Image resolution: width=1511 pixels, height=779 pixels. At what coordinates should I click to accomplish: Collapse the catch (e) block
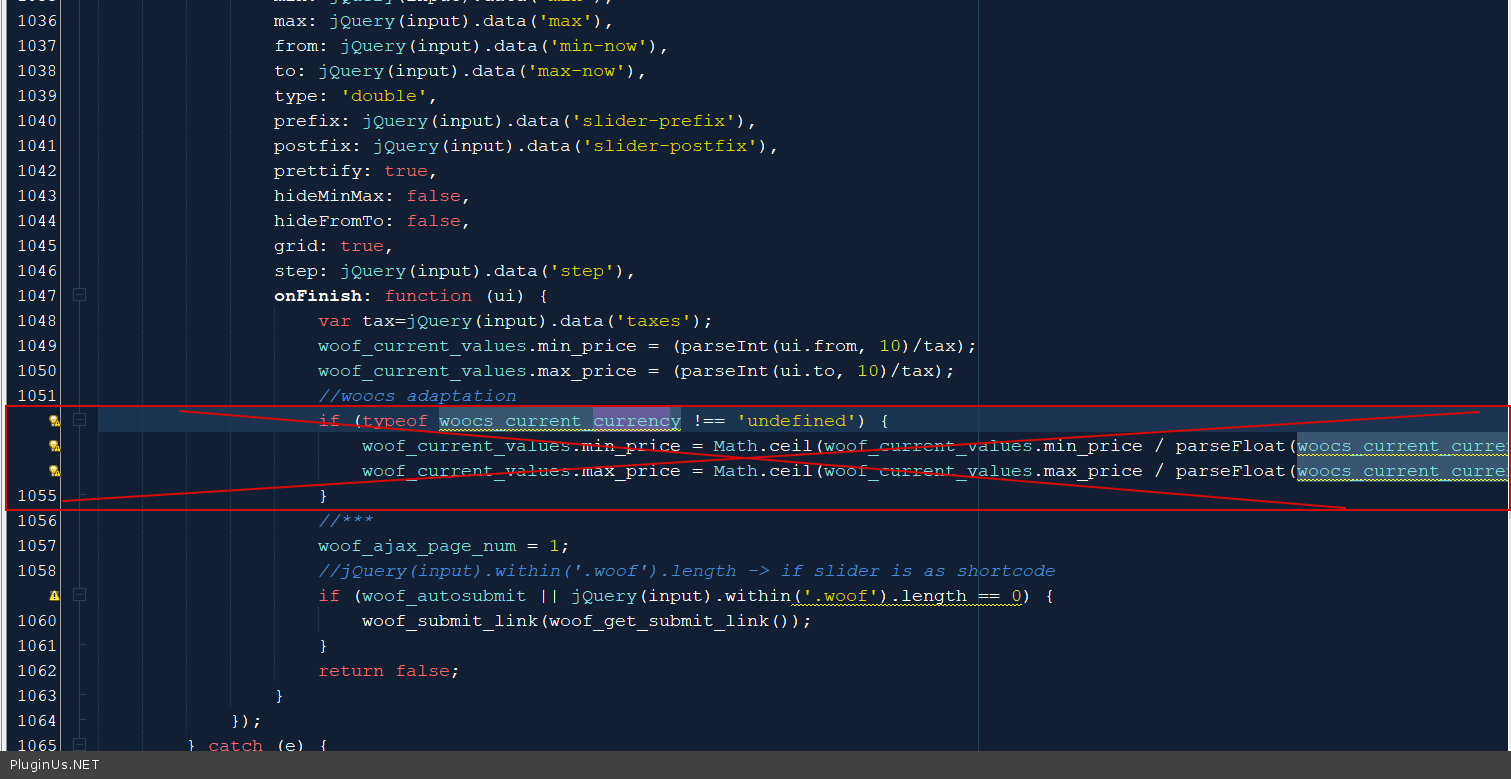click(x=79, y=745)
